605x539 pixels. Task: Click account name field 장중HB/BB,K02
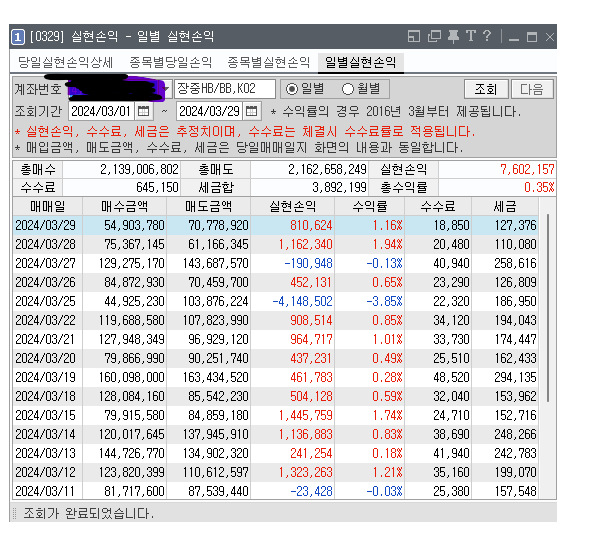(225, 89)
